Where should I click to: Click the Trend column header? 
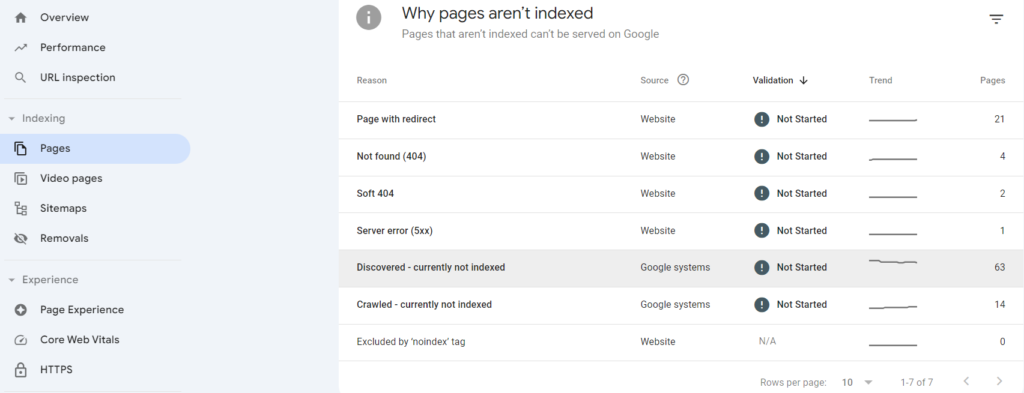pyautogui.click(x=880, y=80)
